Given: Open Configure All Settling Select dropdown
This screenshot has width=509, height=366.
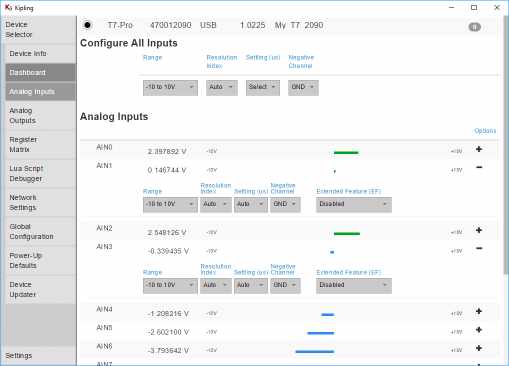Looking at the screenshot, I should click(x=263, y=88).
